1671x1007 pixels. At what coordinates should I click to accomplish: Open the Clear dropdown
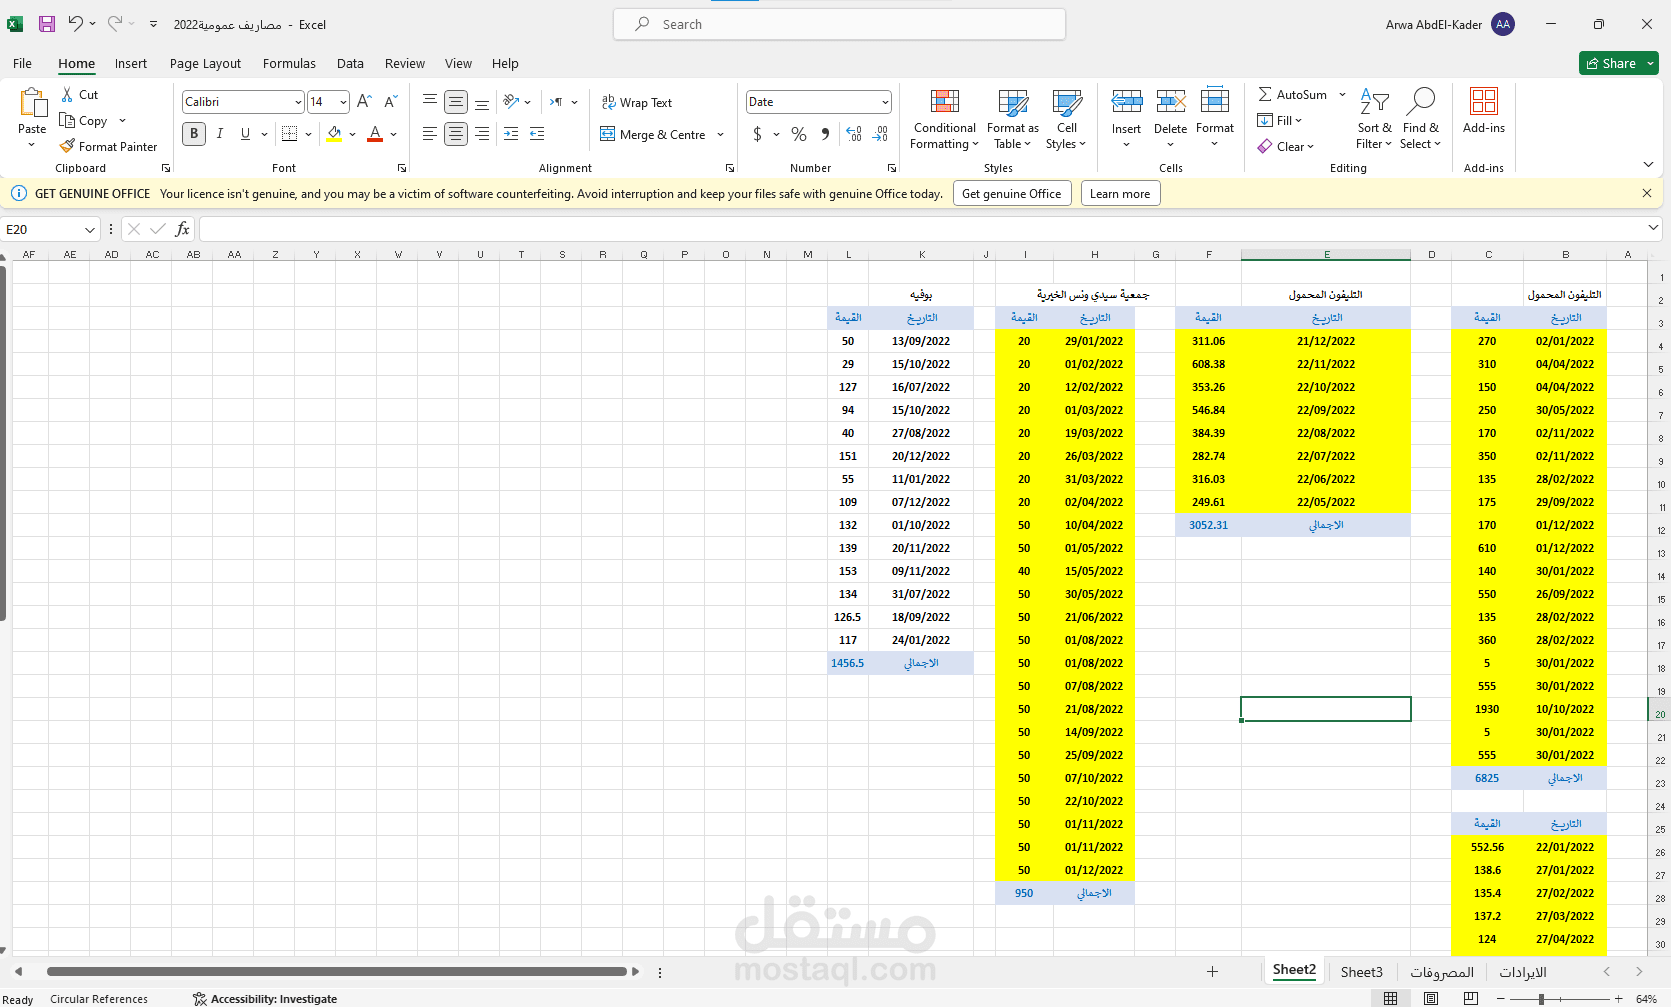pyautogui.click(x=1286, y=146)
